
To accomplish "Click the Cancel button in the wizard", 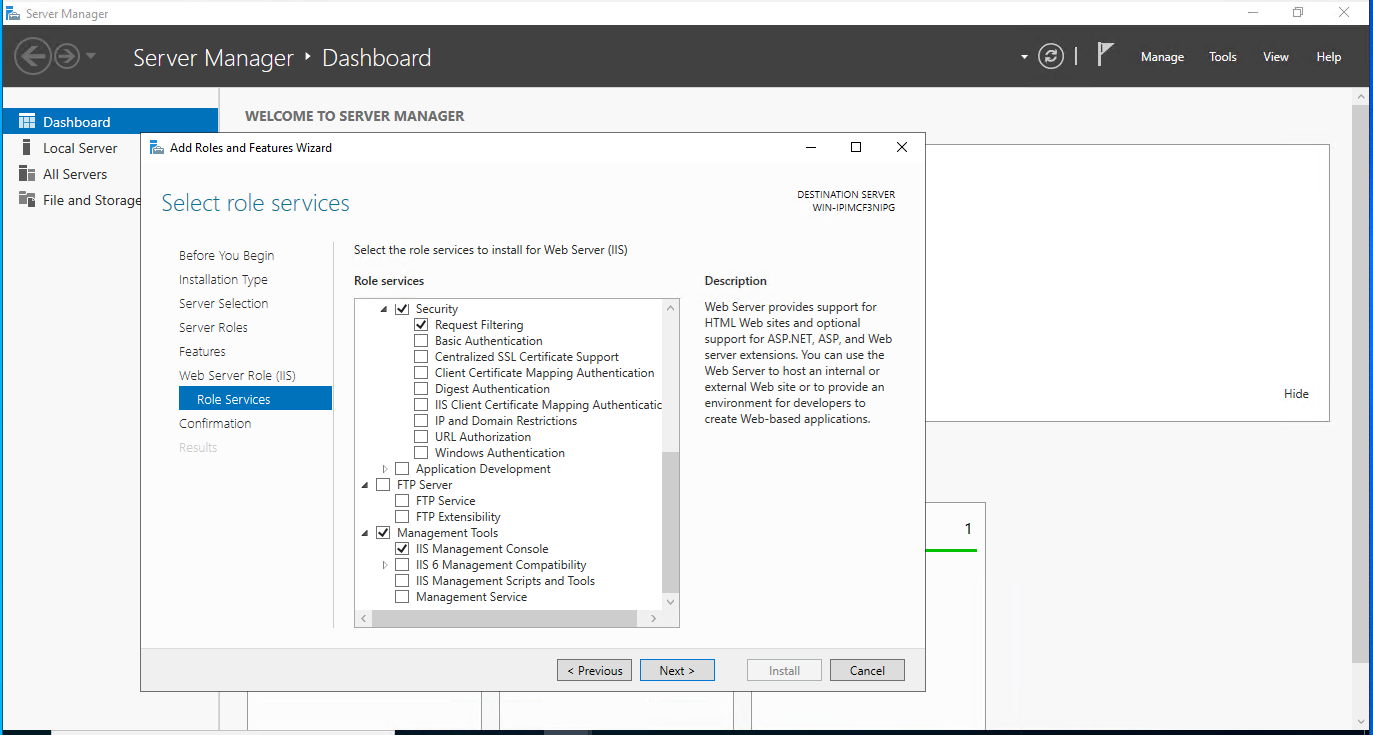I will (x=867, y=670).
